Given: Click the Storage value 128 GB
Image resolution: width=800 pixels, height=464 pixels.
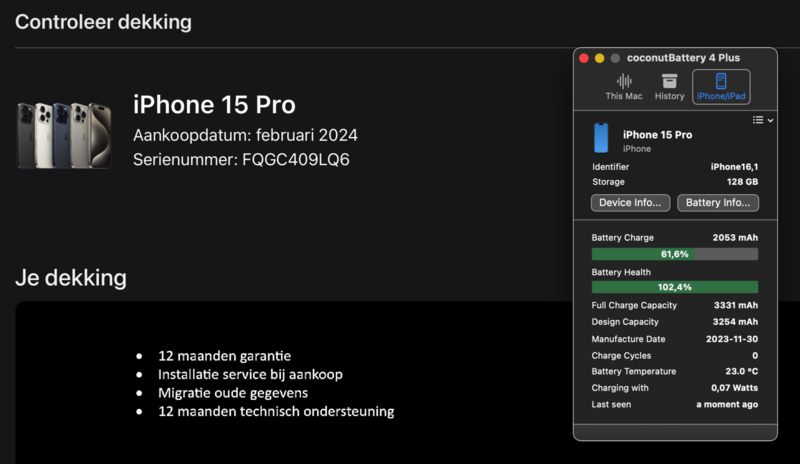Looking at the screenshot, I should (x=742, y=182).
